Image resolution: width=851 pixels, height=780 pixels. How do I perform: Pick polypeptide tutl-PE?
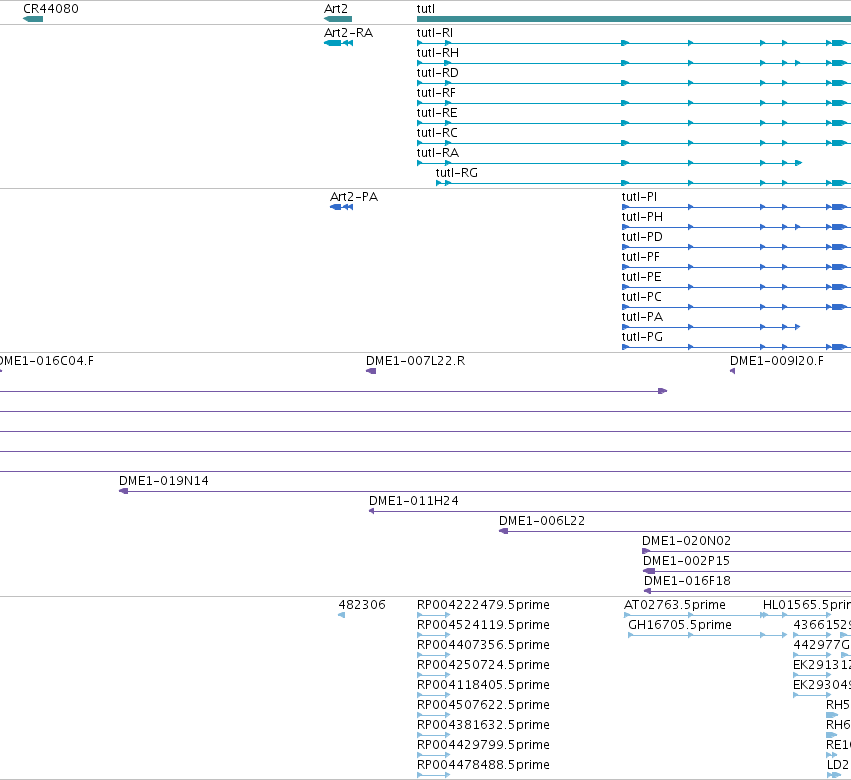642,277
